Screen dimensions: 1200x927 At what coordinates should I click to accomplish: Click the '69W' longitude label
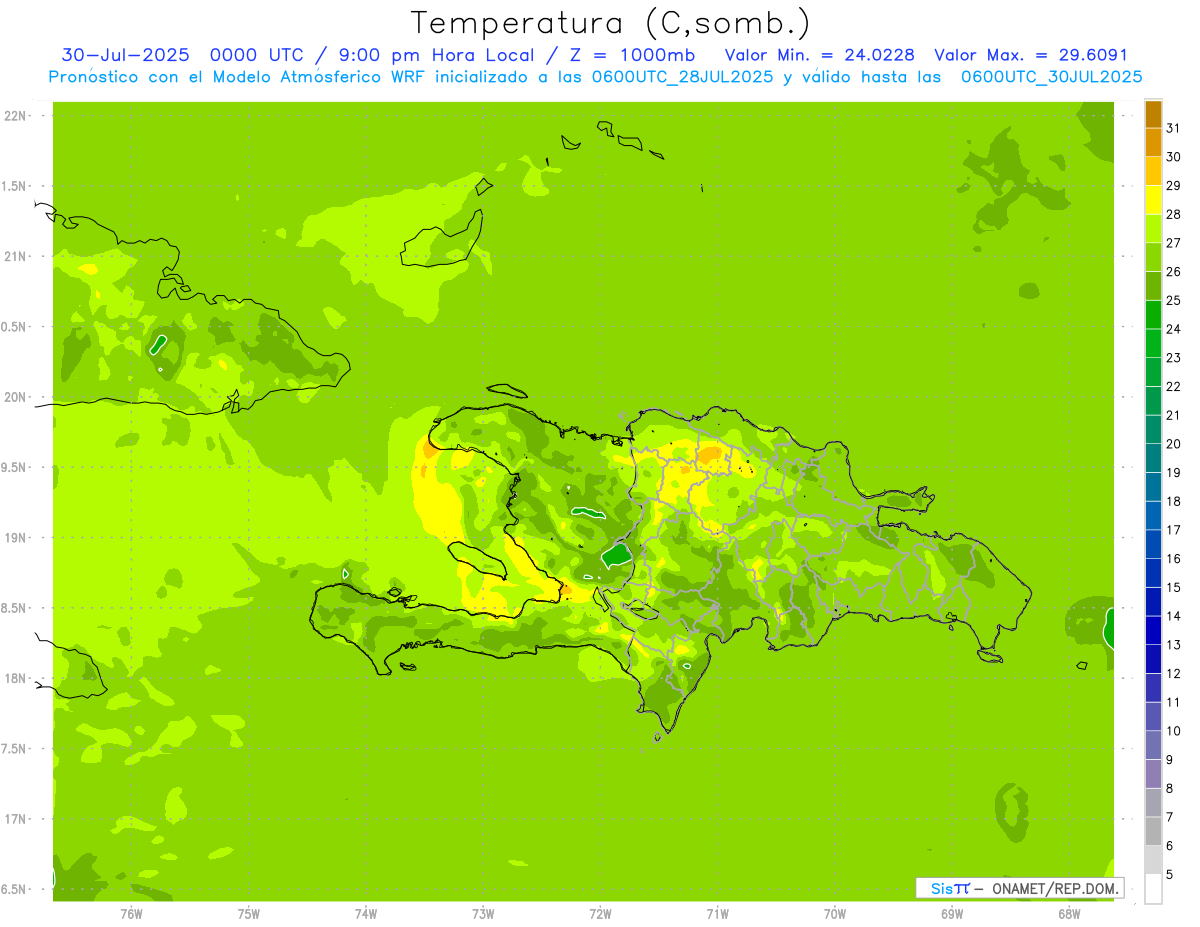[952, 913]
